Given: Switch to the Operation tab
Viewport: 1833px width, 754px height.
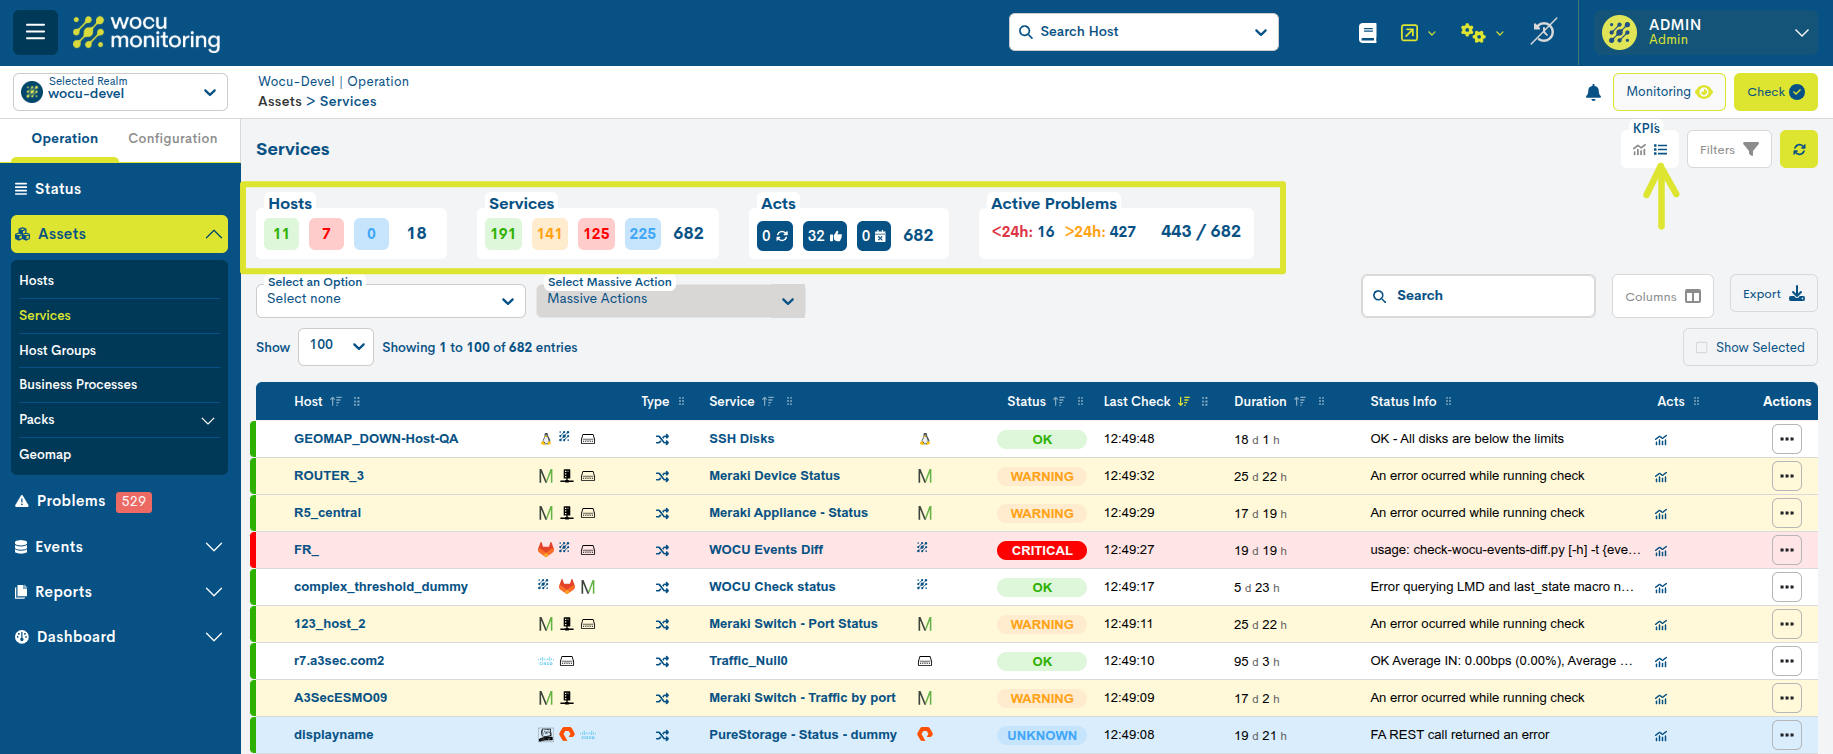Looking at the screenshot, I should point(65,139).
